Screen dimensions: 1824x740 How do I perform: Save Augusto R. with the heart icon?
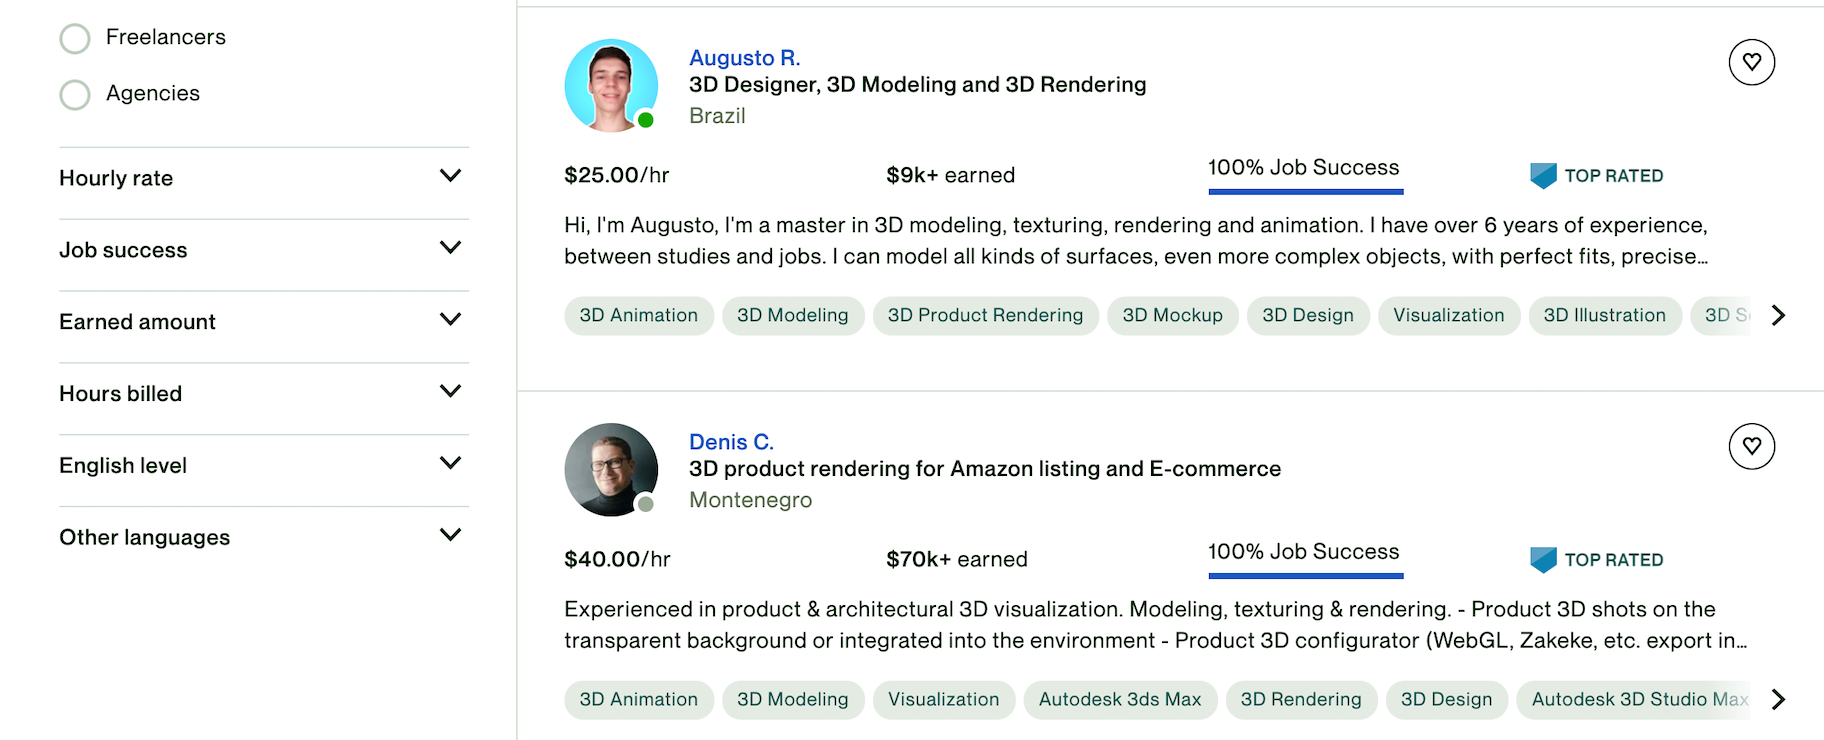[1751, 62]
